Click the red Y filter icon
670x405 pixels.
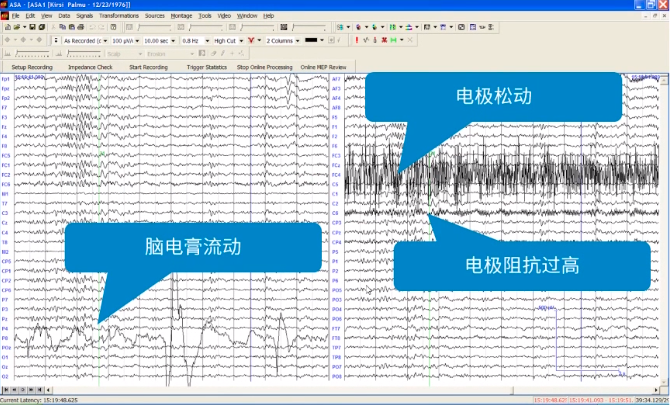pyautogui.click(x=251, y=41)
